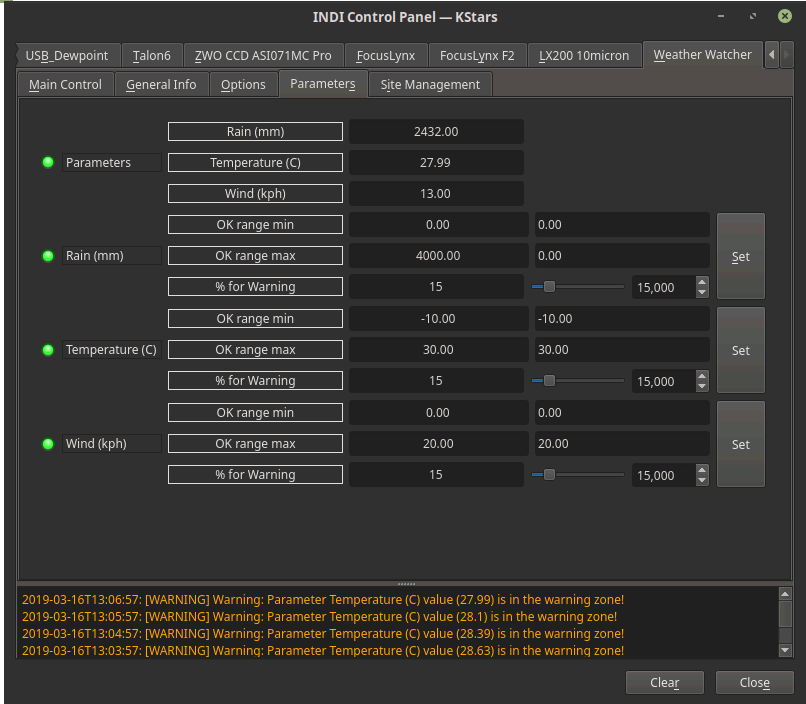Select the Parameters tab
The height and width of the screenshot is (704, 806).
pyautogui.click(x=323, y=84)
